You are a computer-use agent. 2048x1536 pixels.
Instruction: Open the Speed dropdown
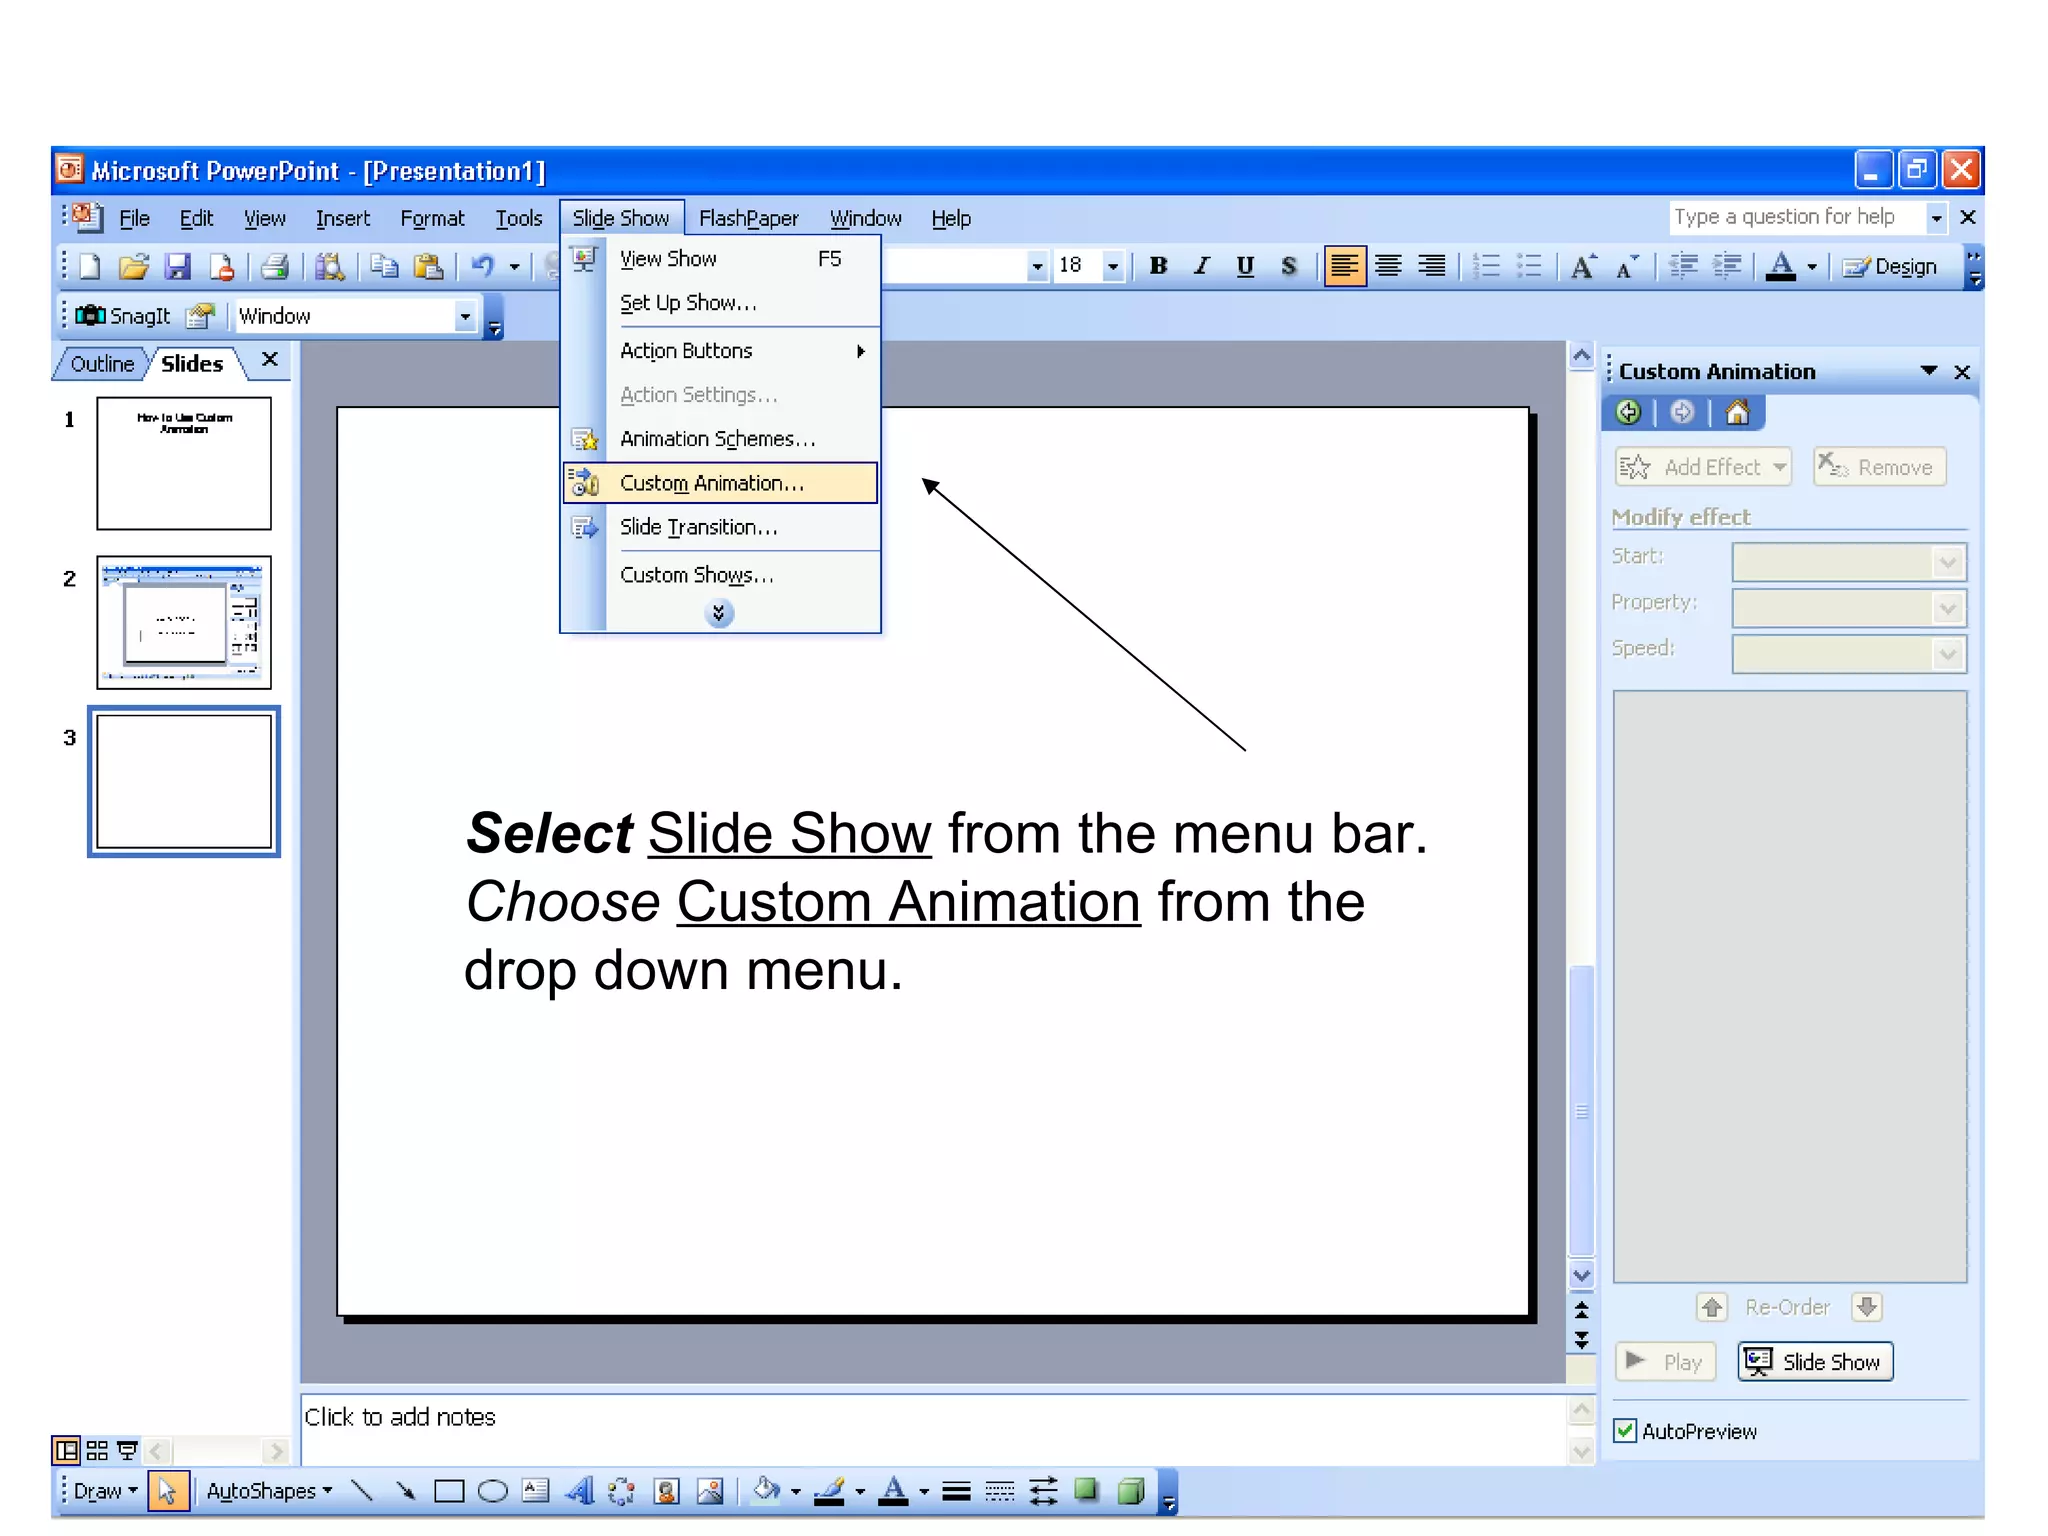tap(1849, 654)
